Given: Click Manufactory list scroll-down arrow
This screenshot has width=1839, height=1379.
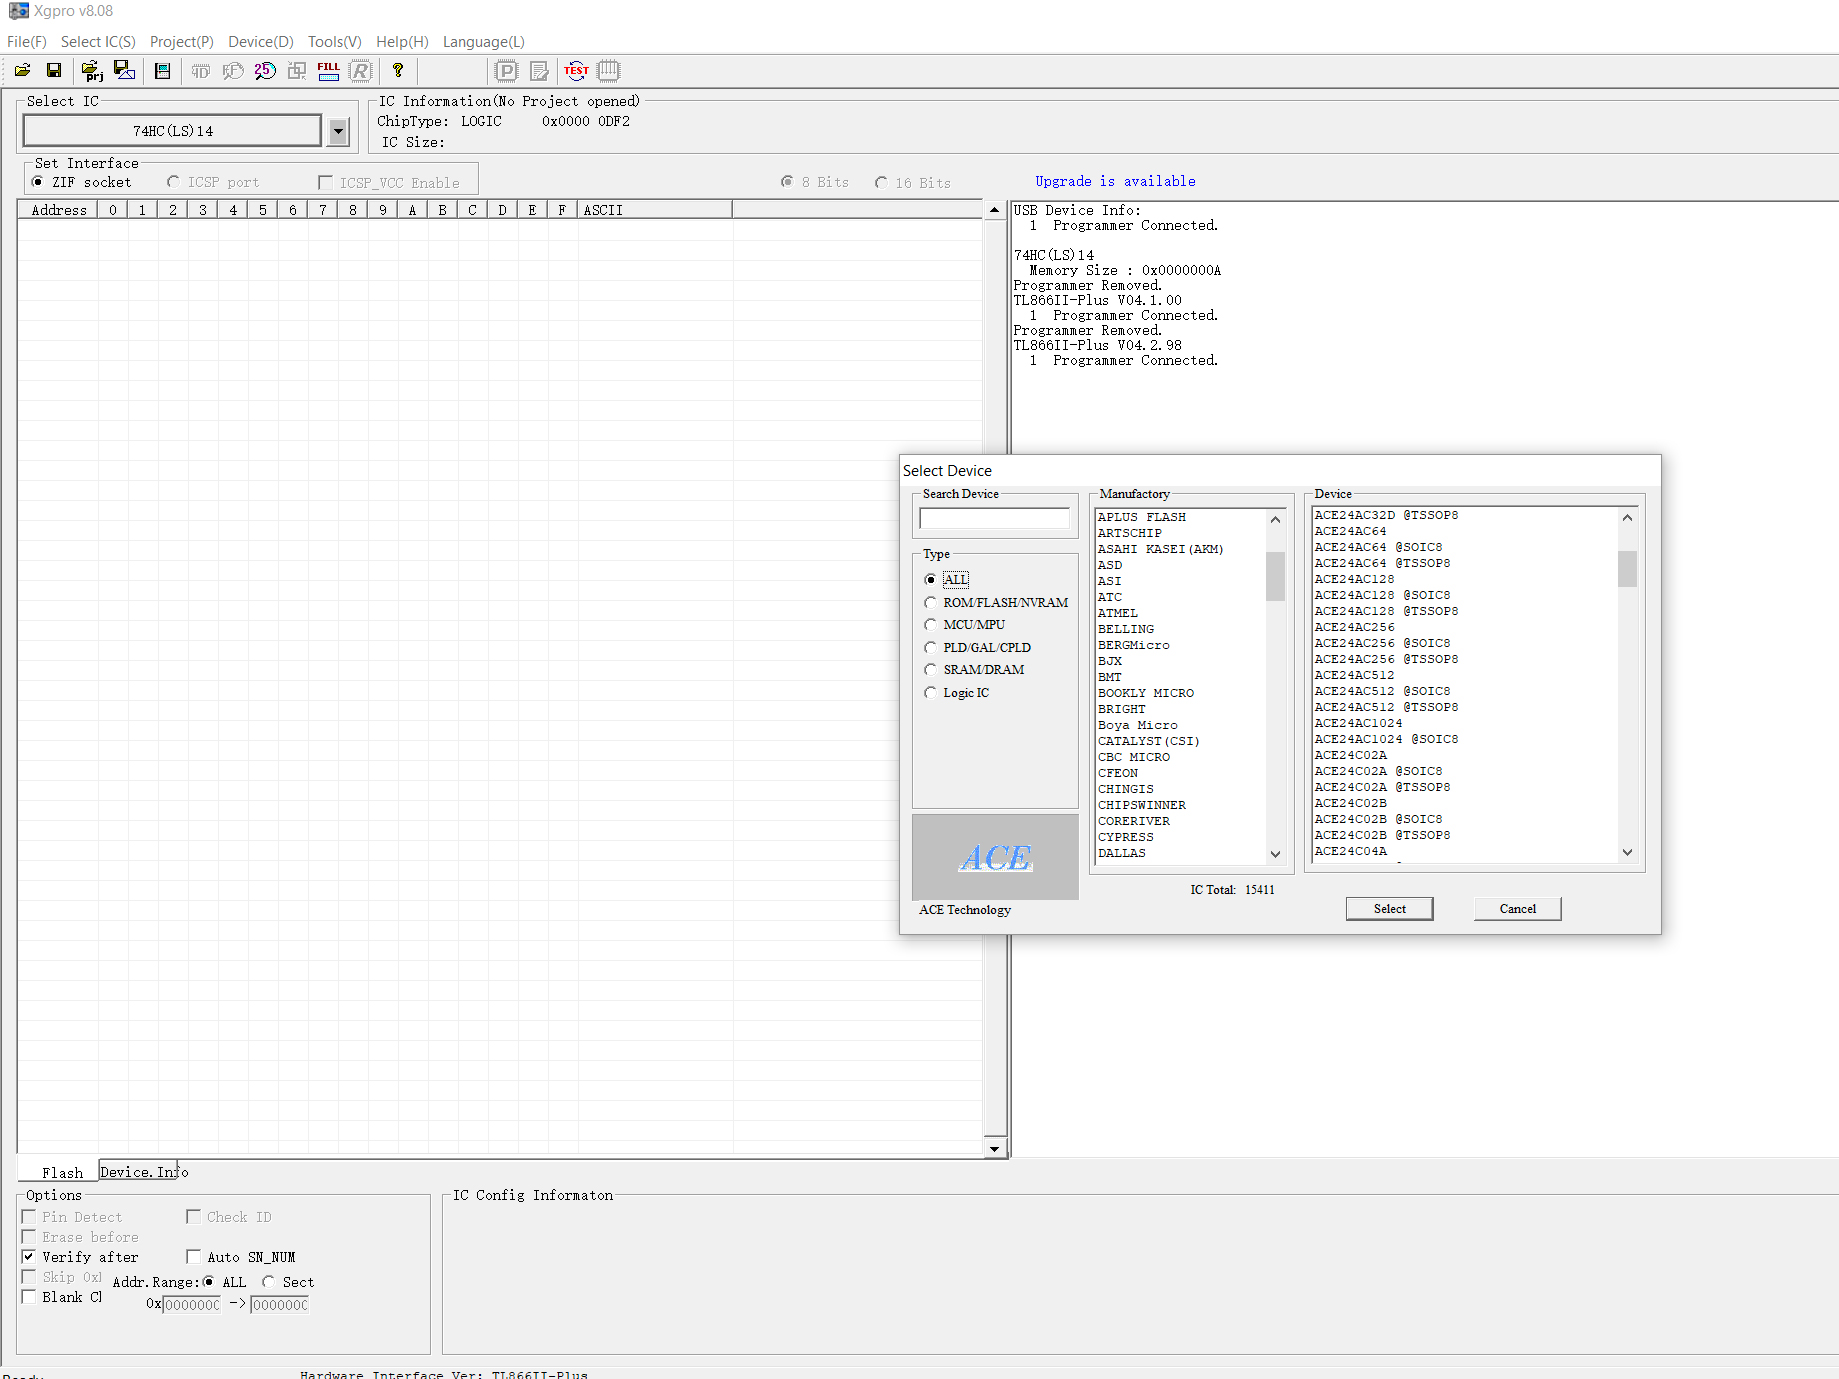Looking at the screenshot, I should [x=1275, y=854].
